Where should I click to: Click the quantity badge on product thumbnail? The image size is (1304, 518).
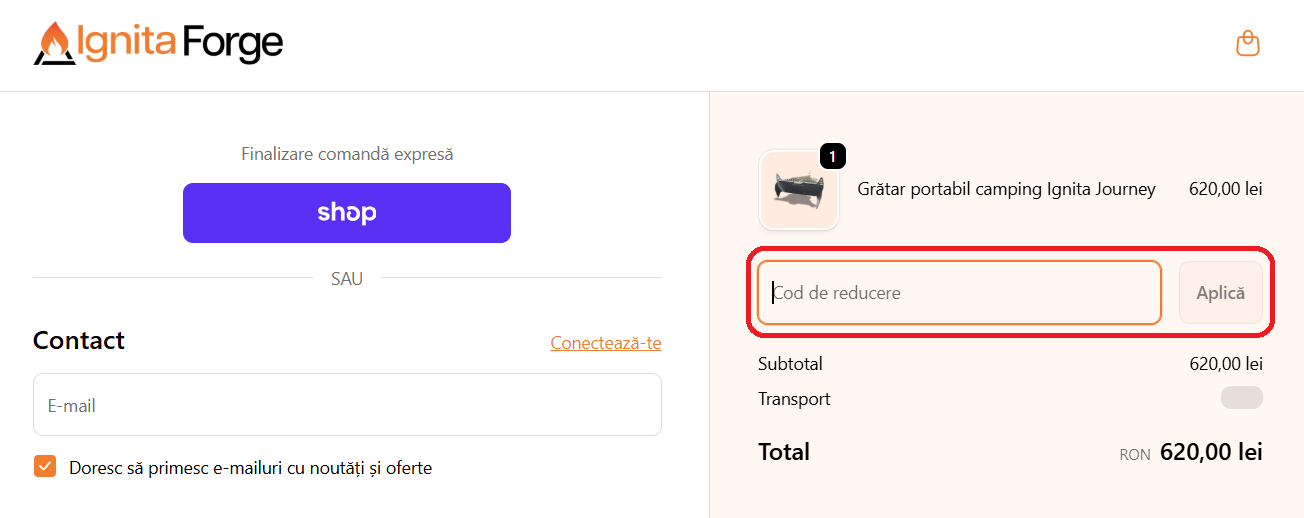(833, 156)
